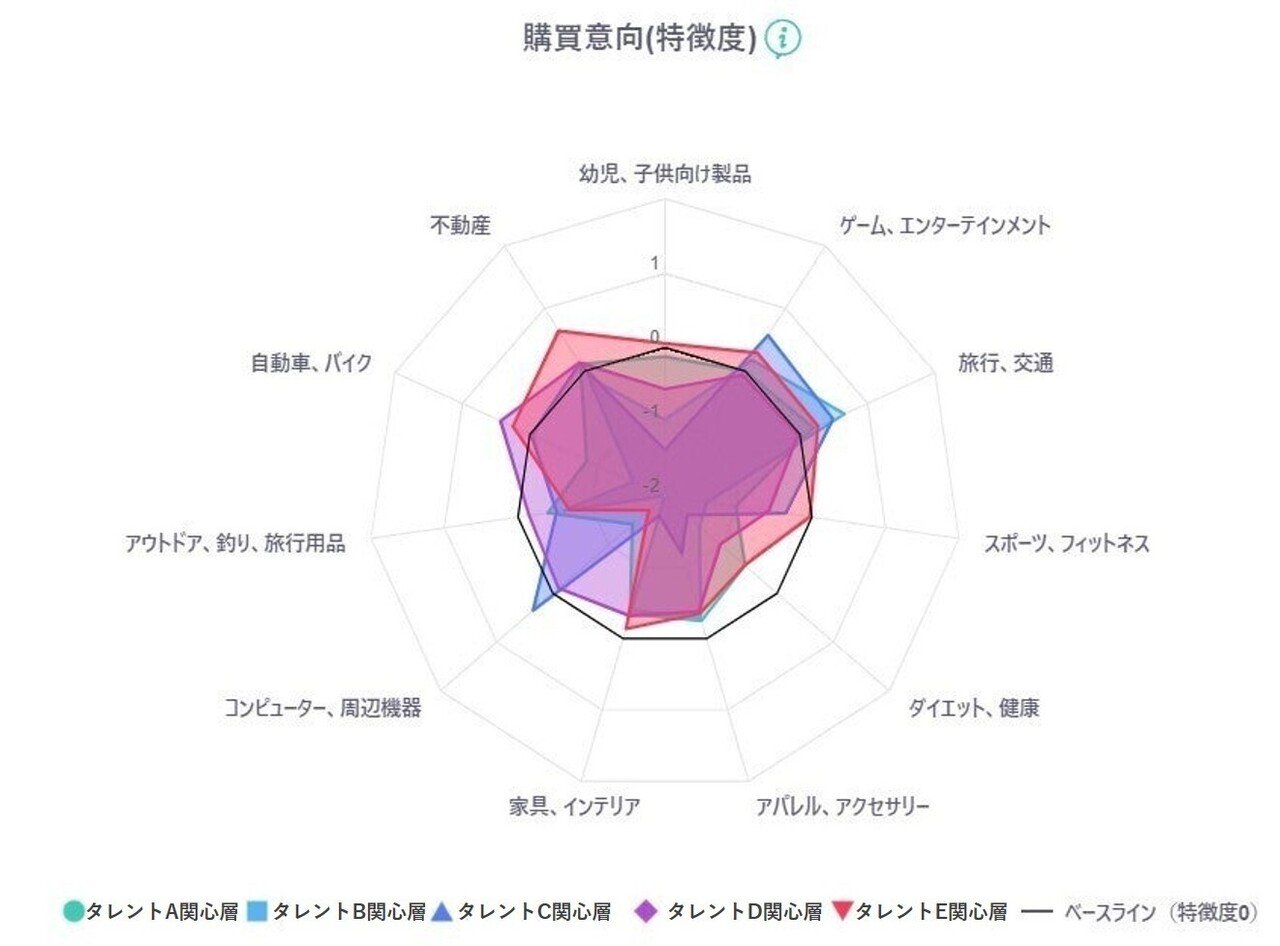Toggle タレントB関心層 legend square icon
Image resolution: width=1280 pixels, height=946 pixels.
(257, 912)
